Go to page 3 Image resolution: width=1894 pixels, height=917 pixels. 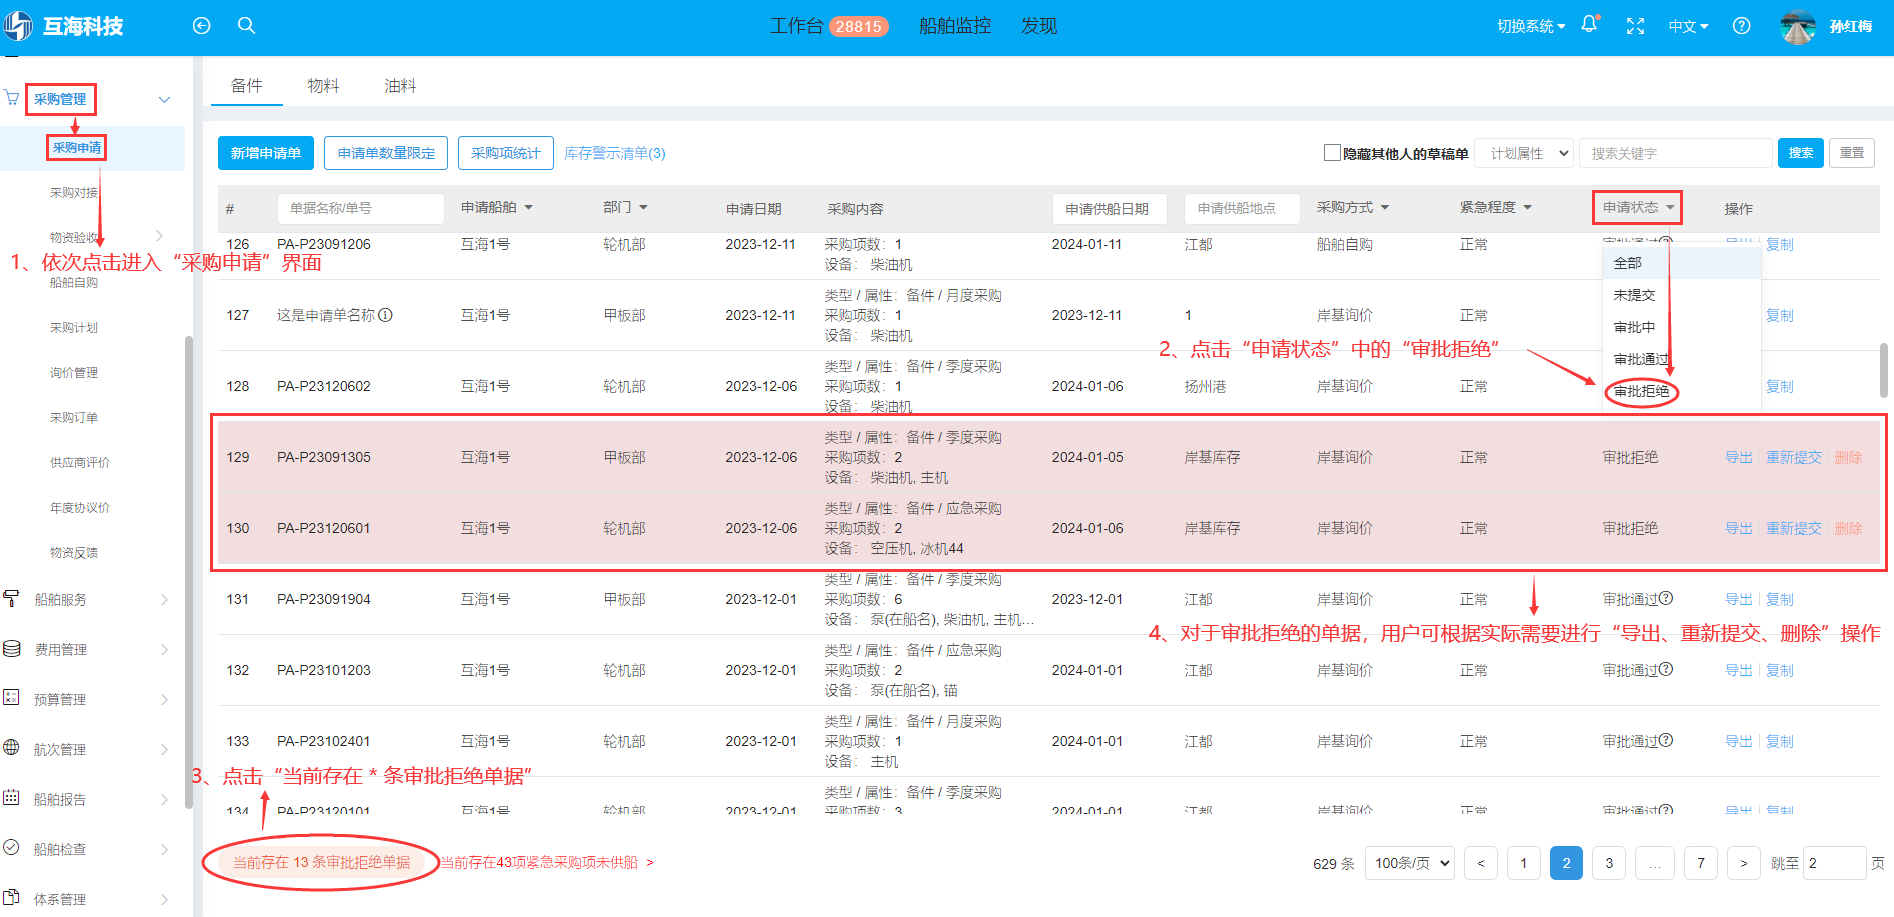pyautogui.click(x=1608, y=863)
